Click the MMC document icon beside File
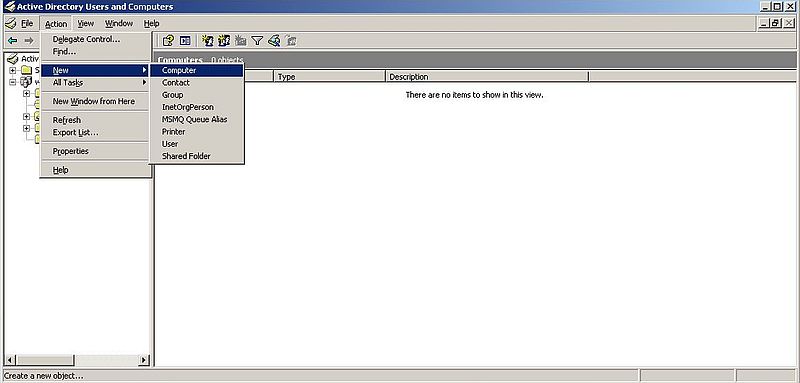Viewport: 800px width, 383px height. coord(10,23)
